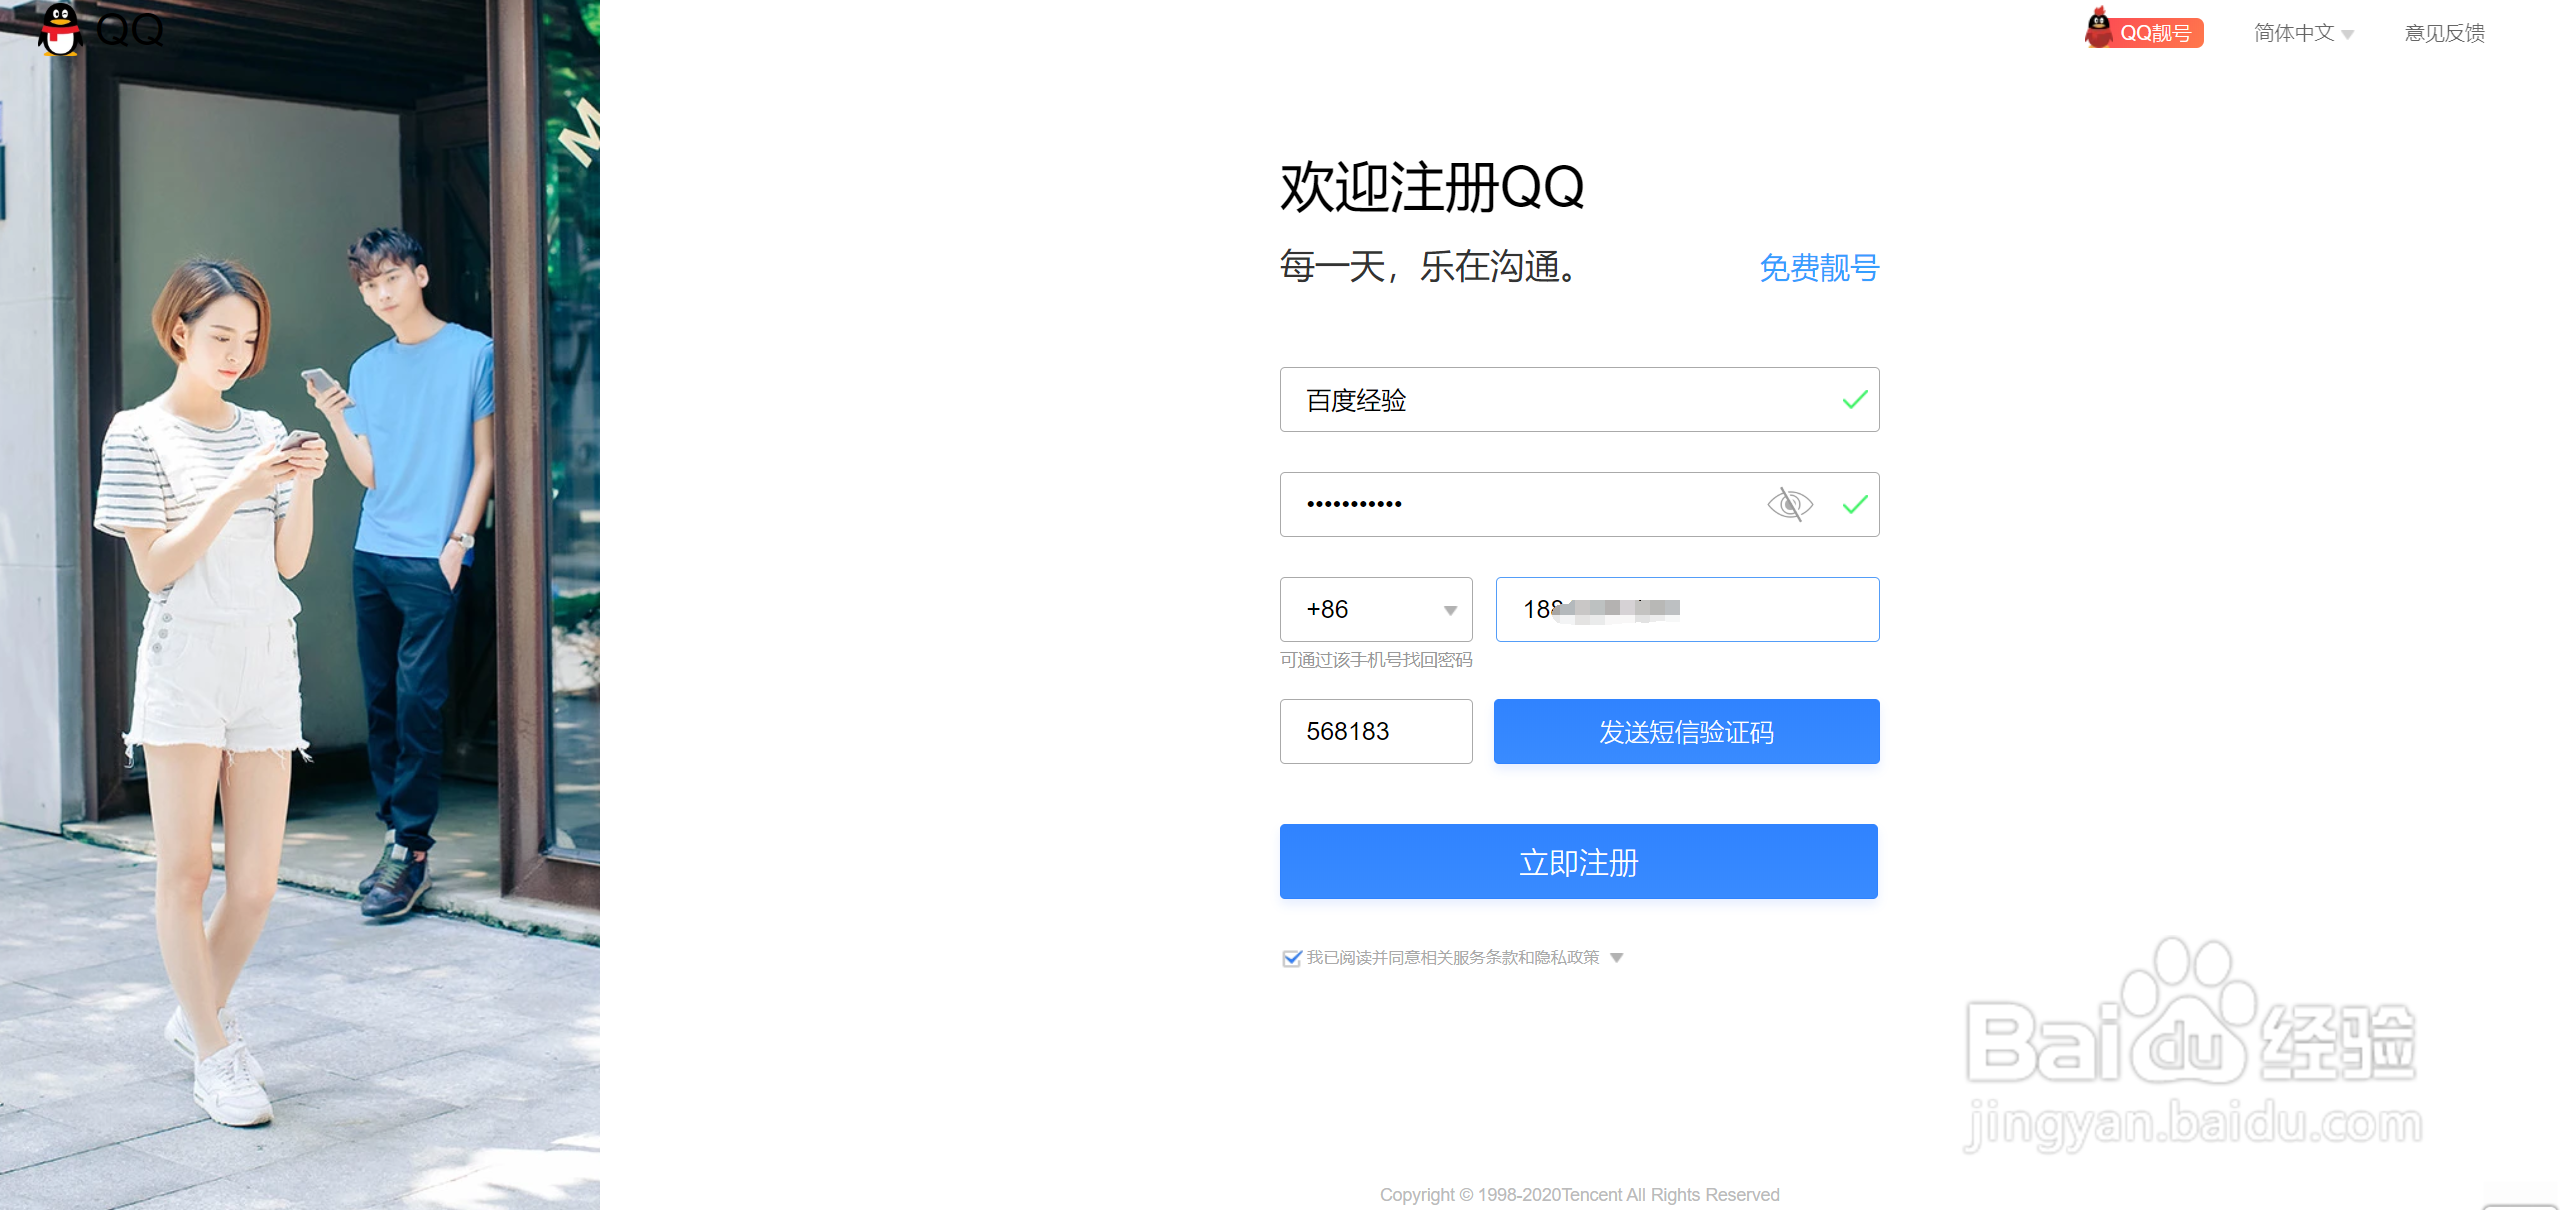The height and width of the screenshot is (1210, 2560).
Task: Focus the nickname field containing 百度经验
Action: coord(1579,400)
